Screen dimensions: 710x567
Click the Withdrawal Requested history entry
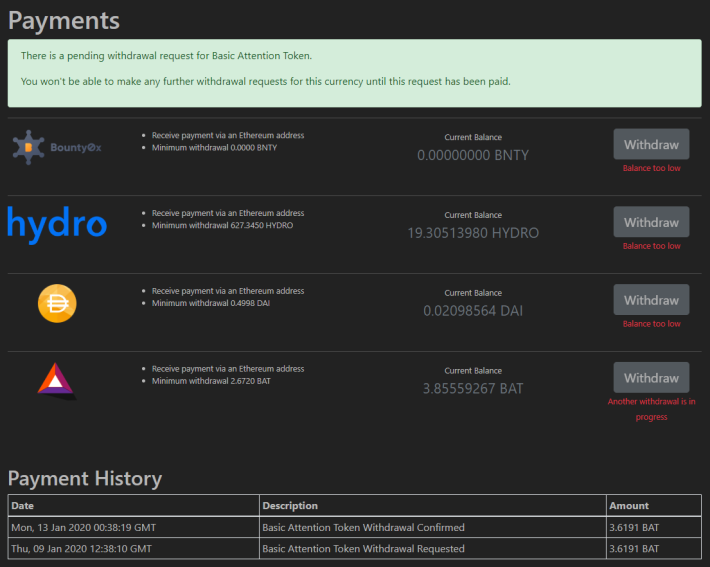[363, 548]
